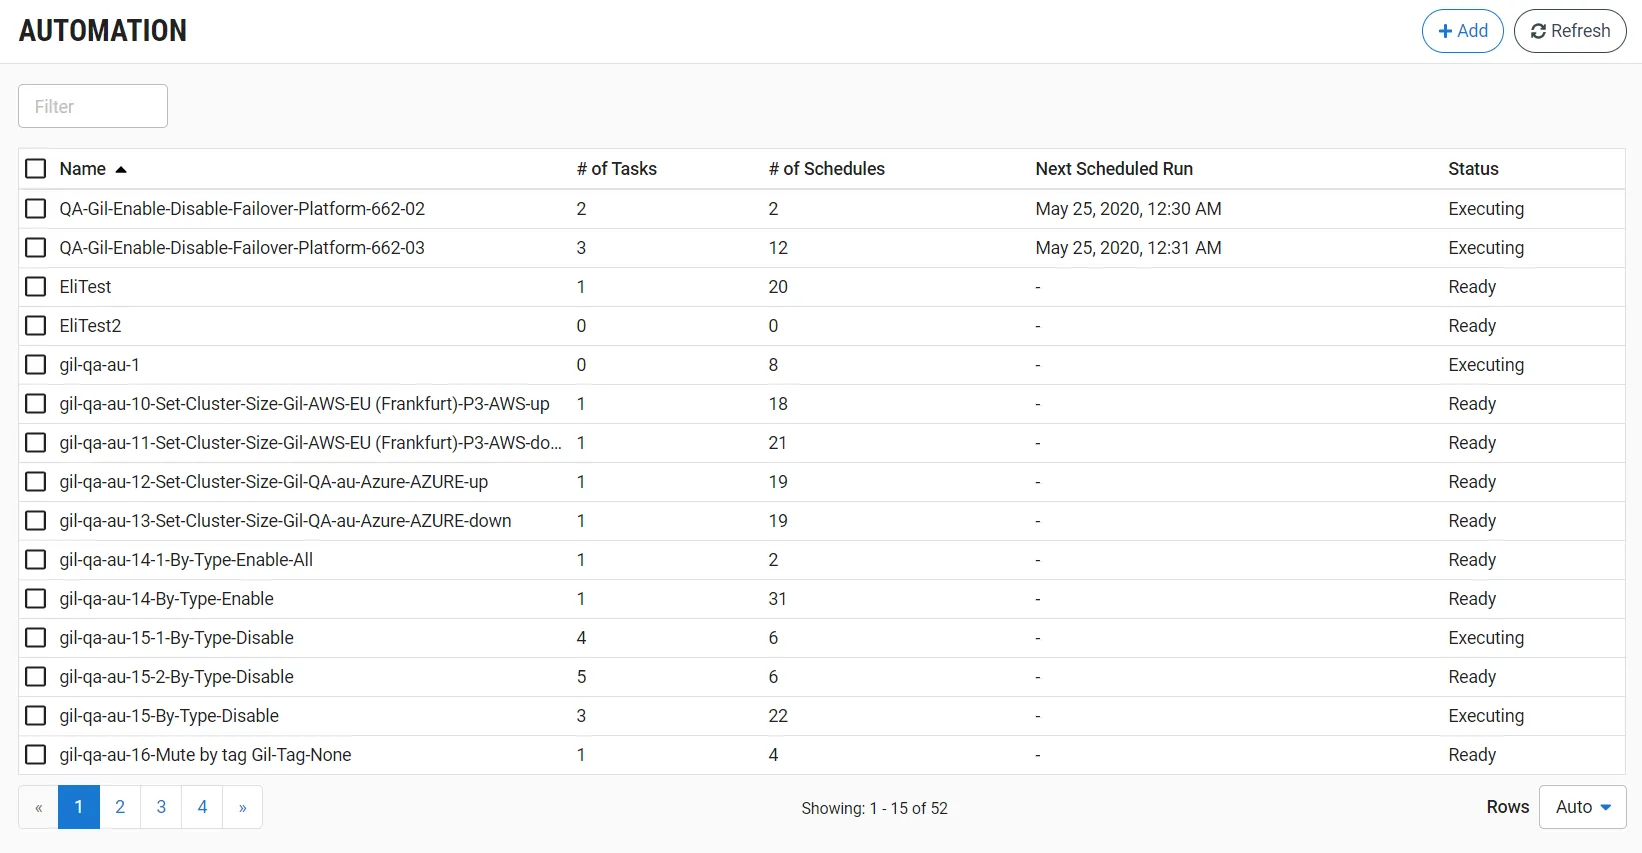Click the Filter input field

coord(93,106)
